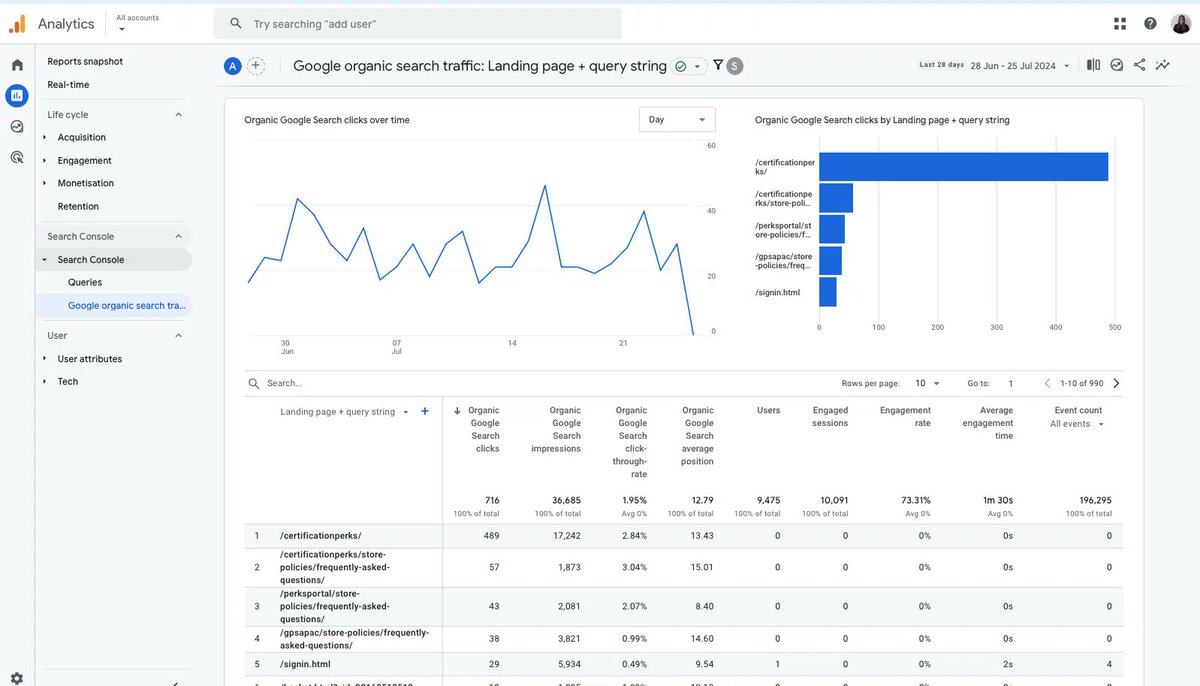
Task: Open the report status check dropdown
Action: click(x=688, y=66)
